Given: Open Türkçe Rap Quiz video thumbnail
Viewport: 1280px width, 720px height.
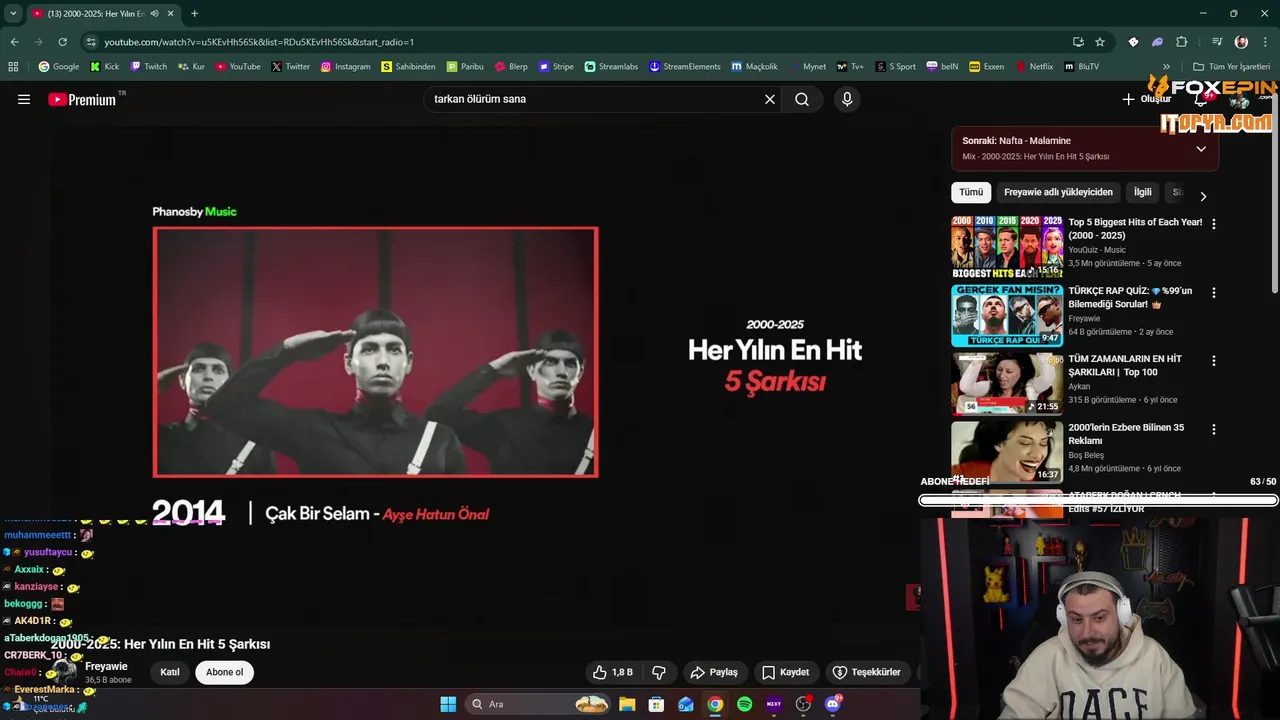Looking at the screenshot, I should pyautogui.click(x=1007, y=315).
